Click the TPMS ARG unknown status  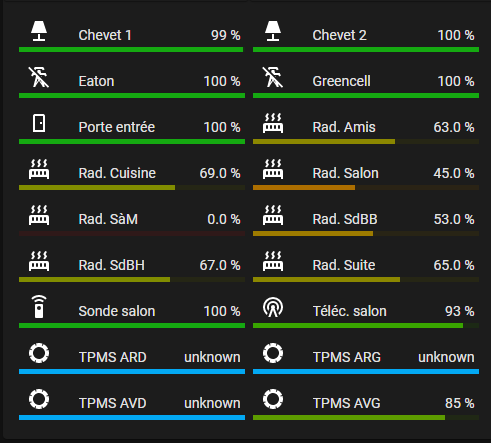pos(446,357)
